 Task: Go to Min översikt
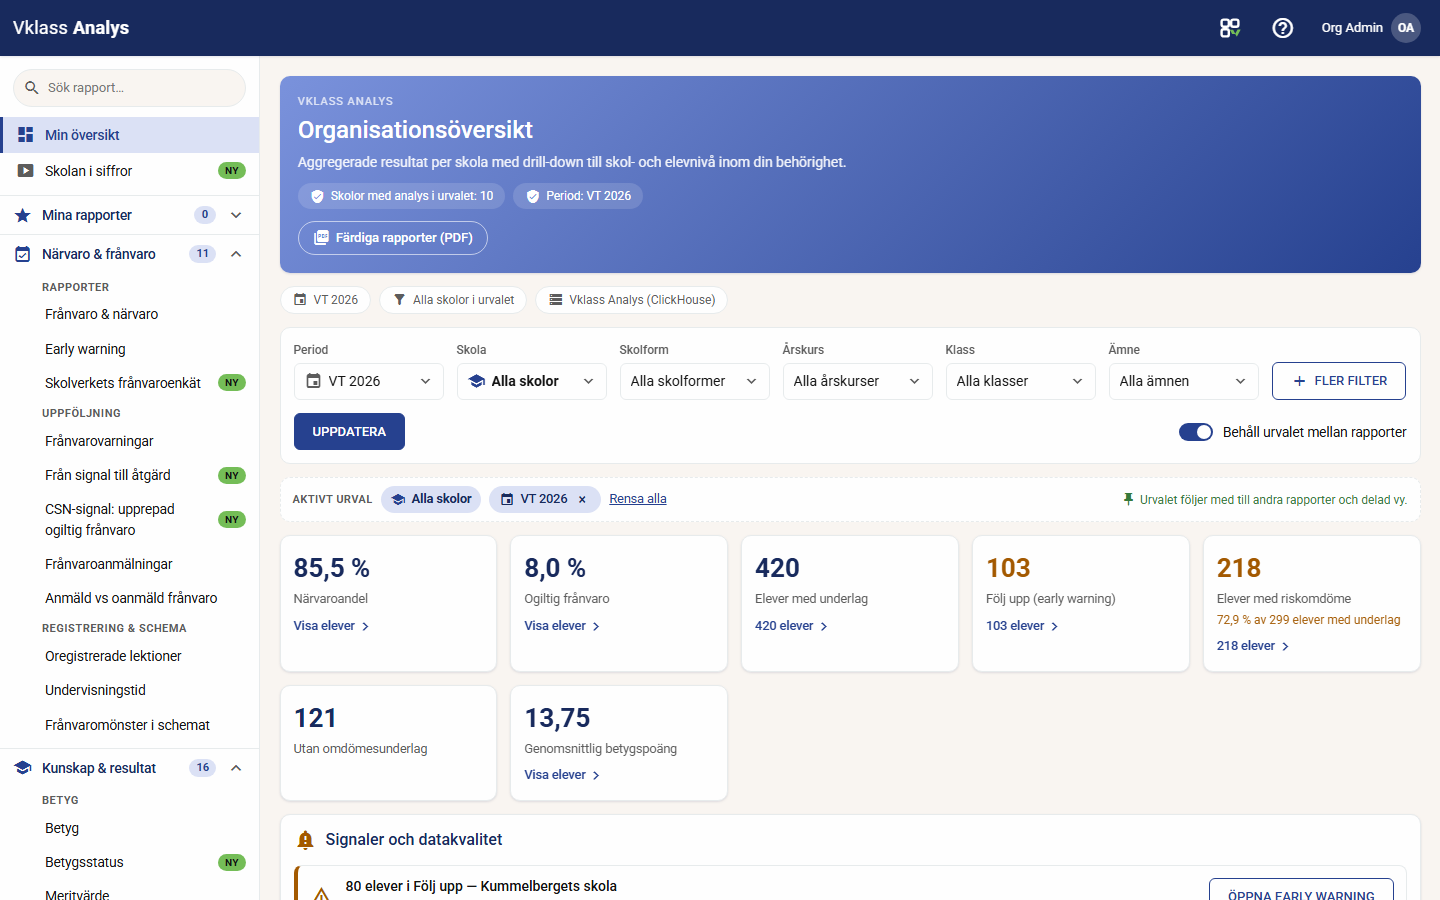[x=130, y=135]
